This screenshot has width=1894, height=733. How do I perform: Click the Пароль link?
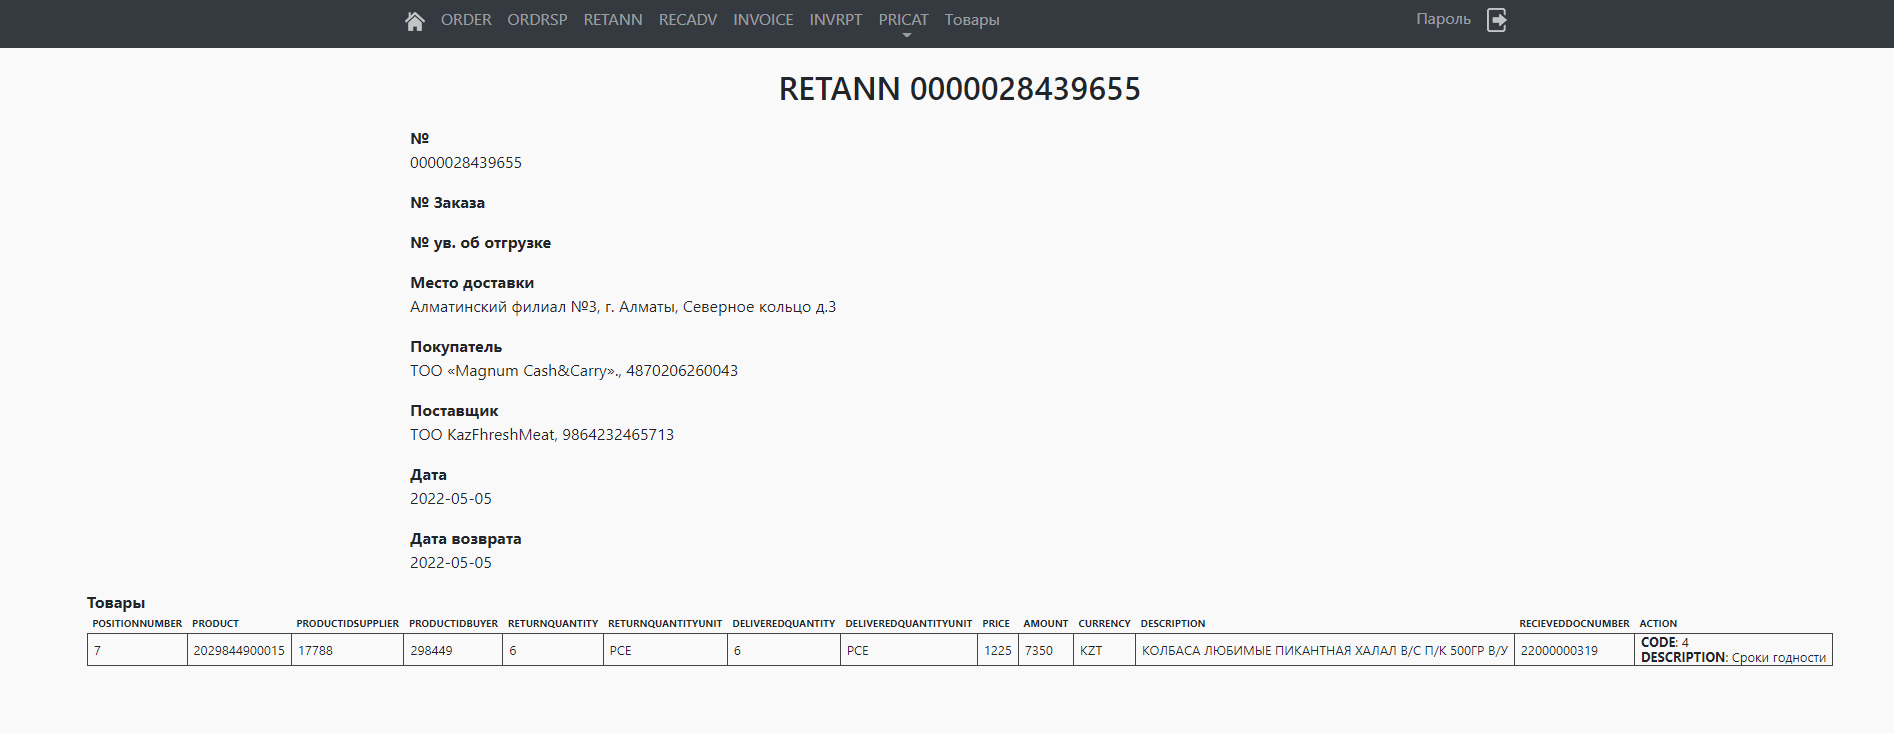[x=1443, y=19]
